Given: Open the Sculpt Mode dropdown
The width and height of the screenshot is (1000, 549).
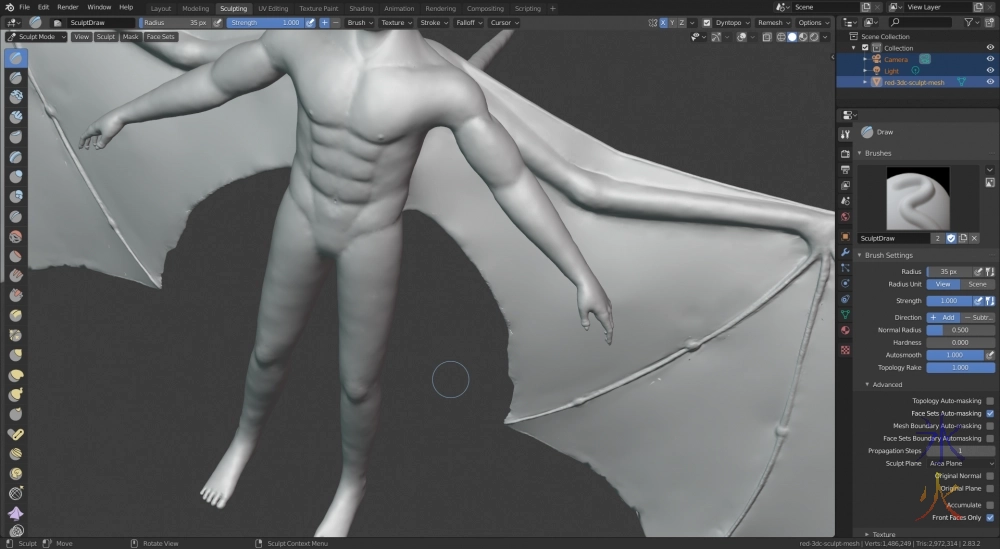Looking at the screenshot, I should pyautogui.click(x=37, y=37).
